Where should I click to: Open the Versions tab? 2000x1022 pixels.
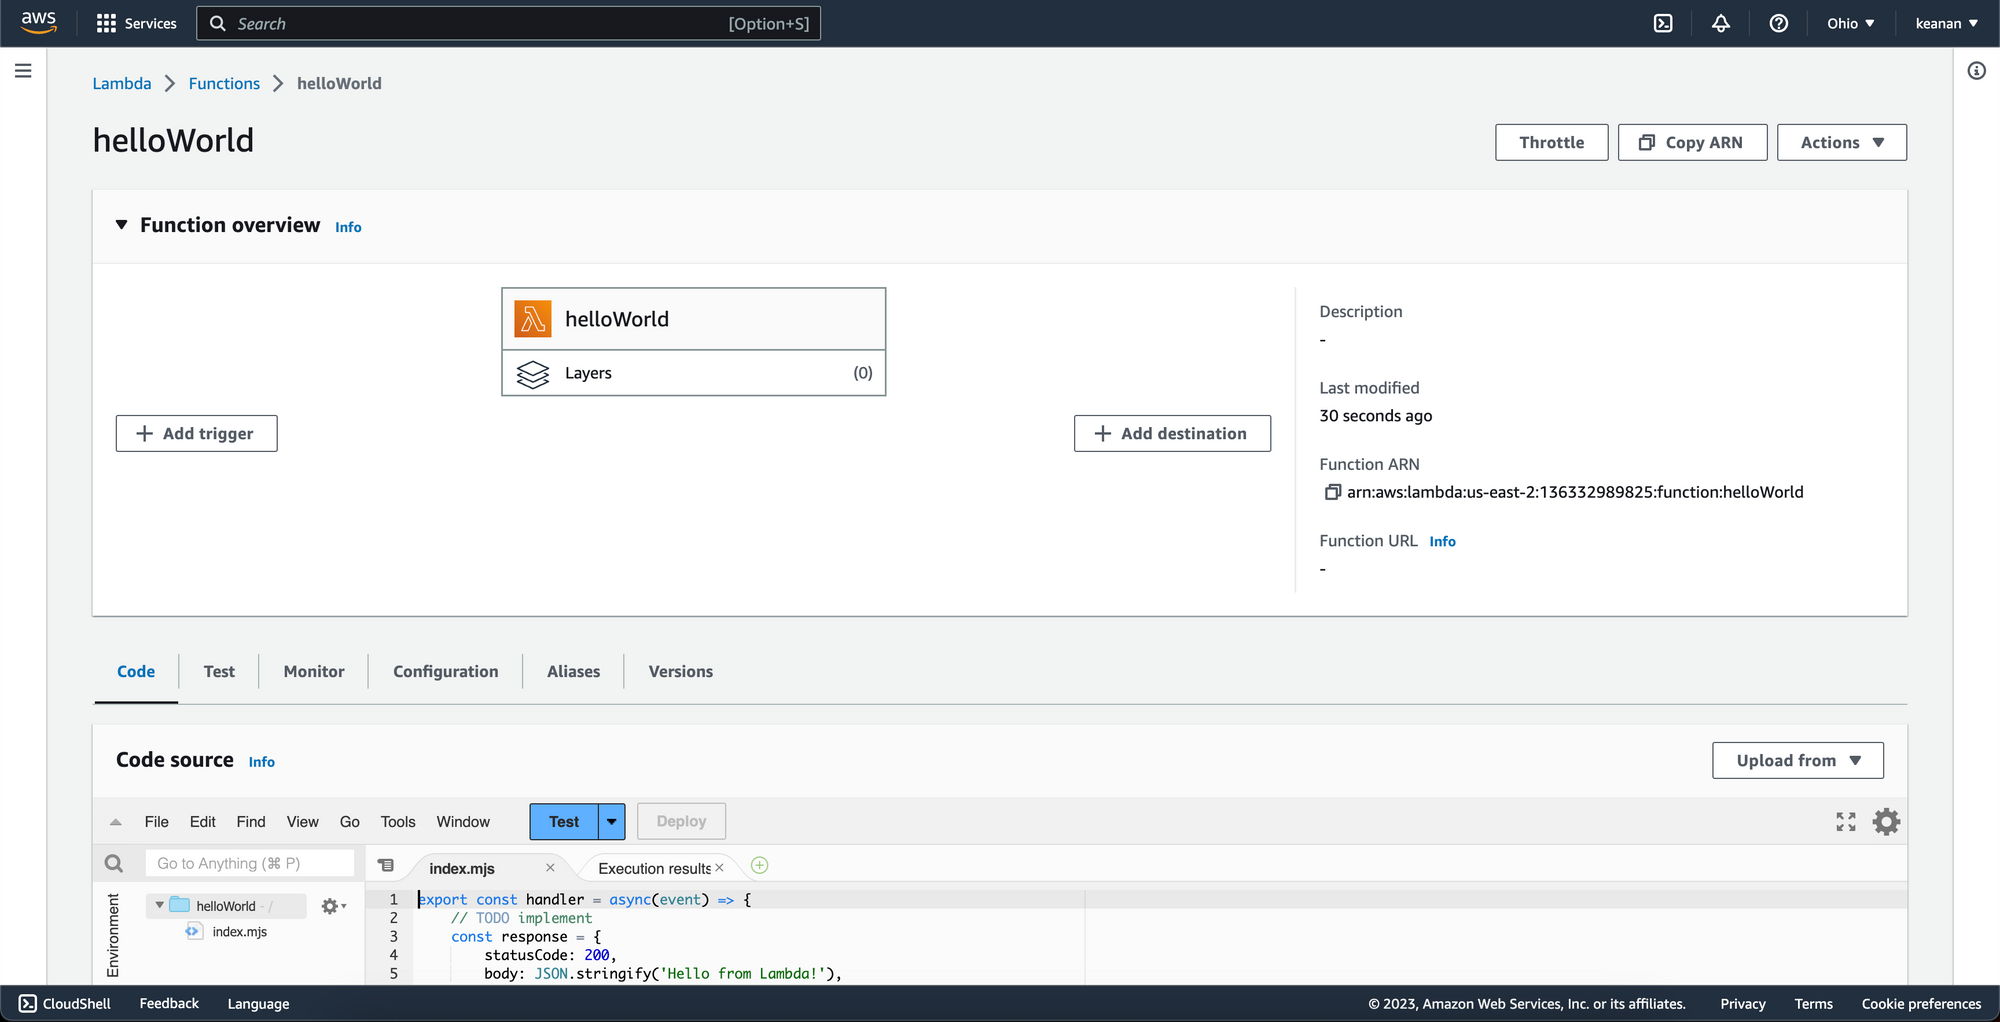681,672
